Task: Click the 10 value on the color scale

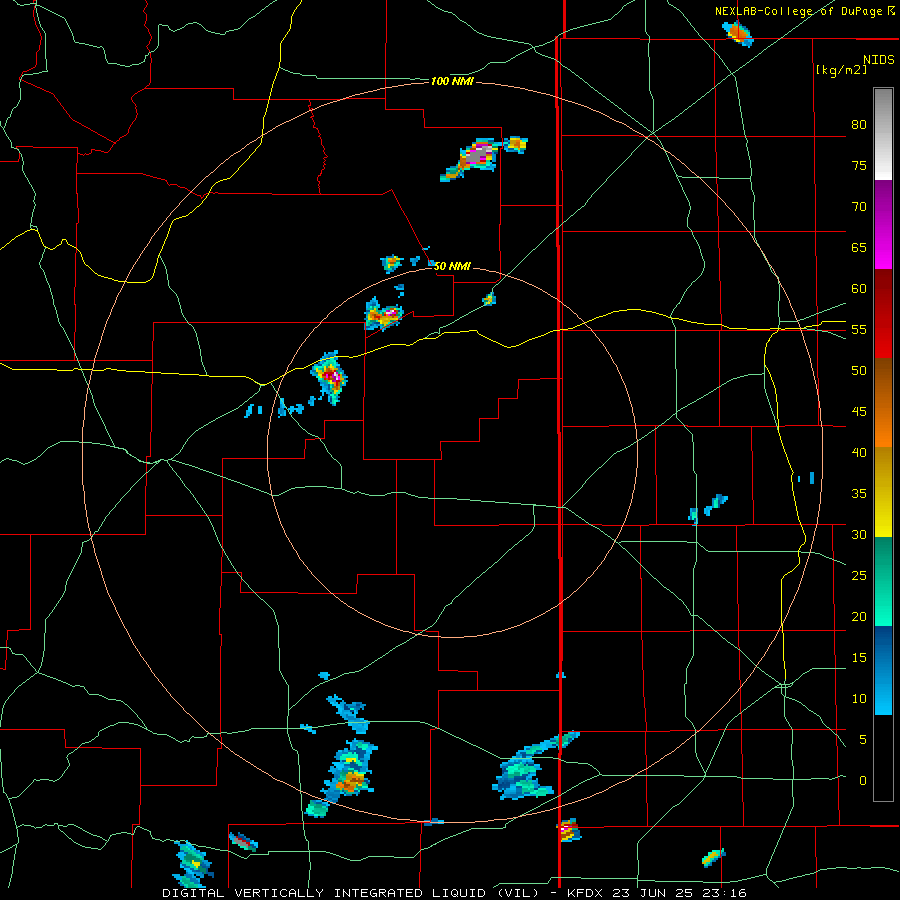Action: coord(859,699)
